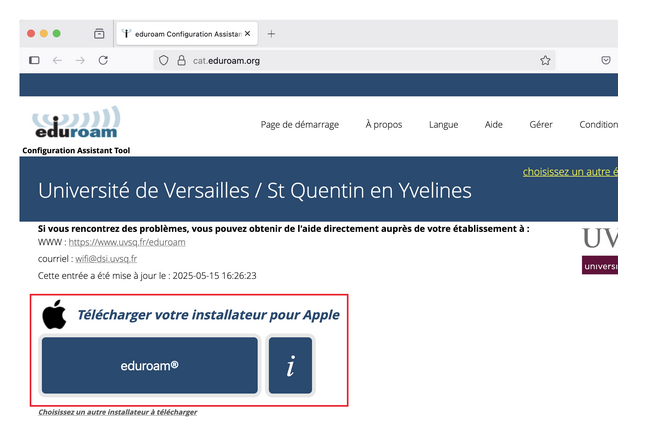Close the eduroam Configuration Assistant tab
This screenshot has width=647, height=438.
(x=248, y=33)
